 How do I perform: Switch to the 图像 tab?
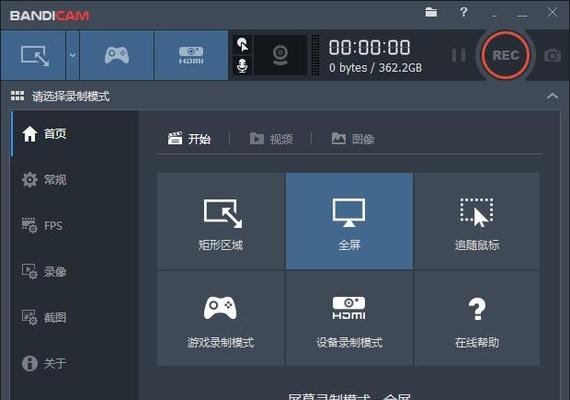353,139
